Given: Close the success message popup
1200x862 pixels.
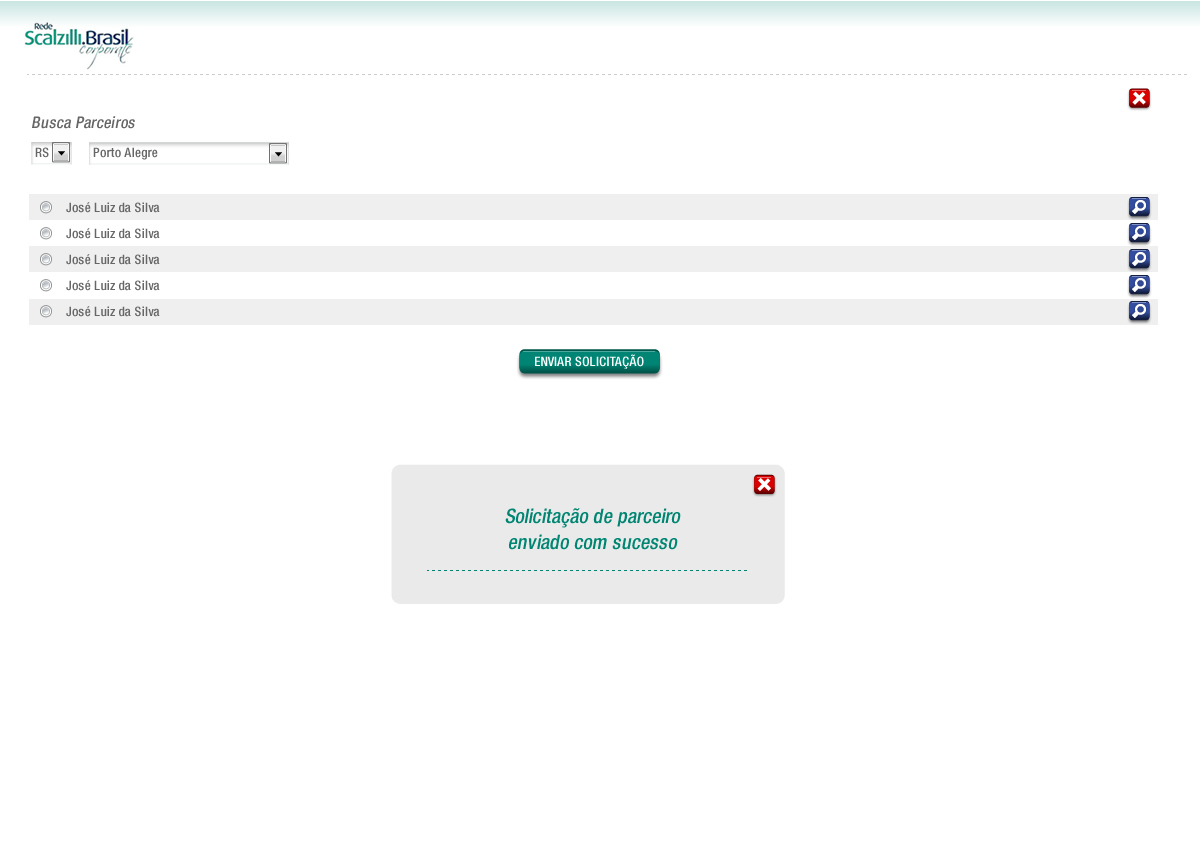Looking at the screenshot, I should coord(764,485).
